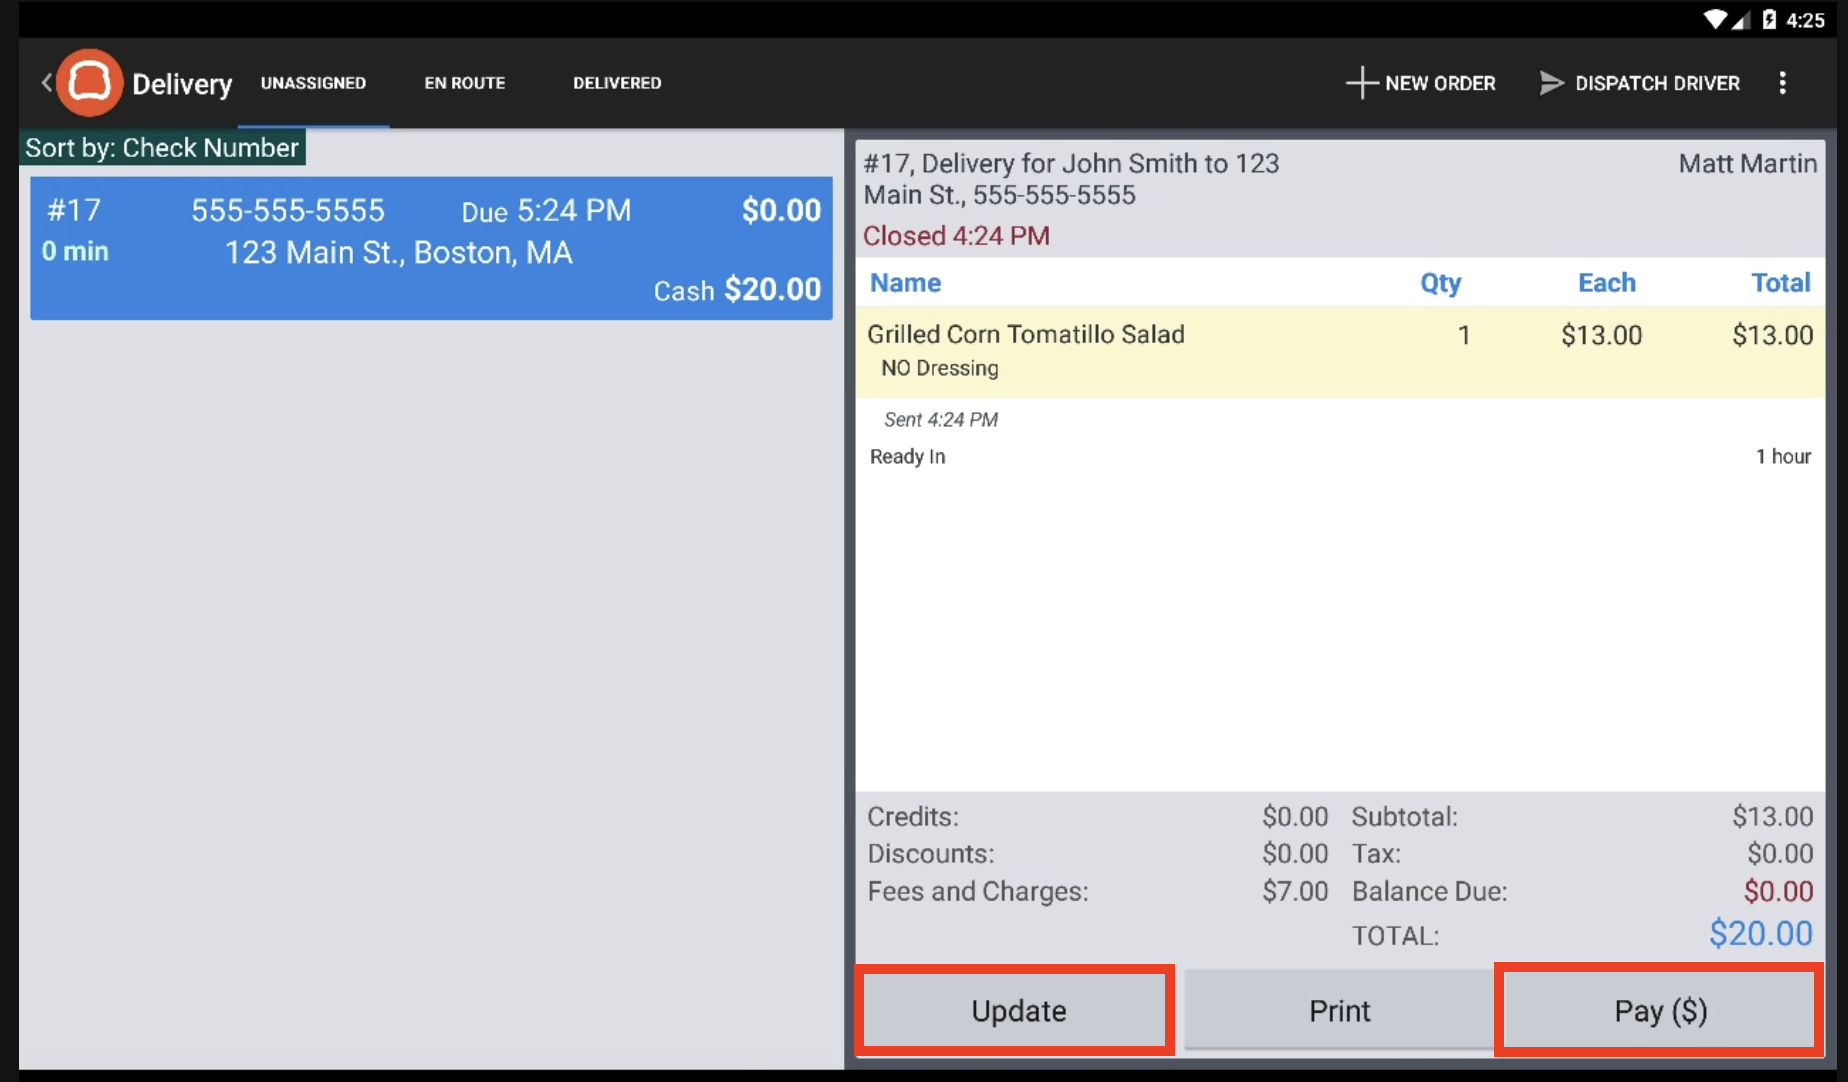Open the DELIVERED tab

click(x=617, y=83)
